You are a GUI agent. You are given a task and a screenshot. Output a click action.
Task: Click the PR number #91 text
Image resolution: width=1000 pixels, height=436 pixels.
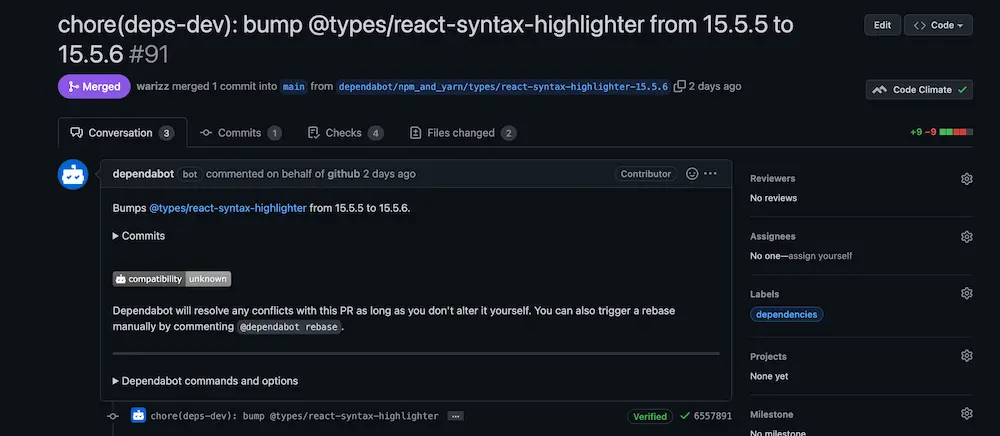149,54
